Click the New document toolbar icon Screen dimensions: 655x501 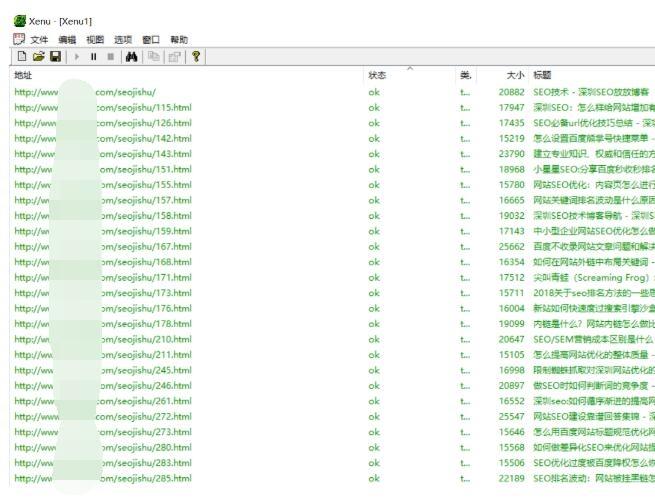[22, 56]
